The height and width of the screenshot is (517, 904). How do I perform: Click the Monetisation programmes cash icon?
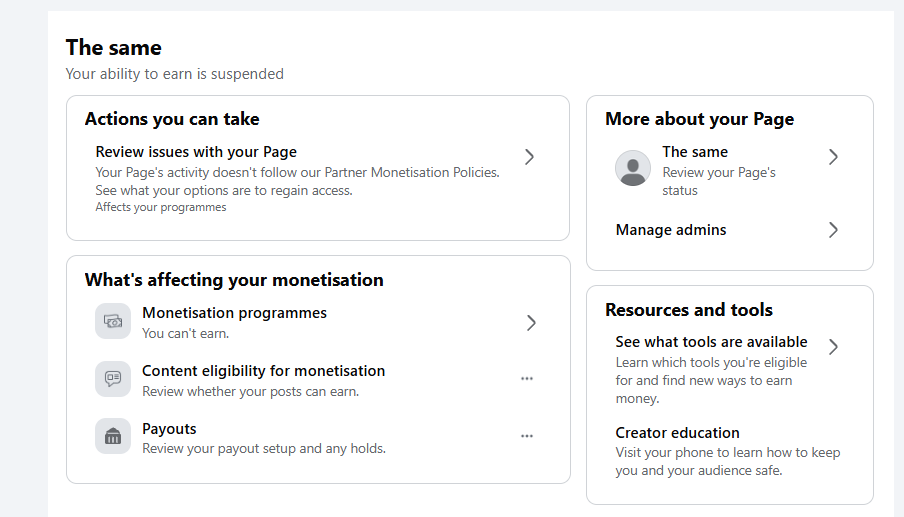coord(113,321)
